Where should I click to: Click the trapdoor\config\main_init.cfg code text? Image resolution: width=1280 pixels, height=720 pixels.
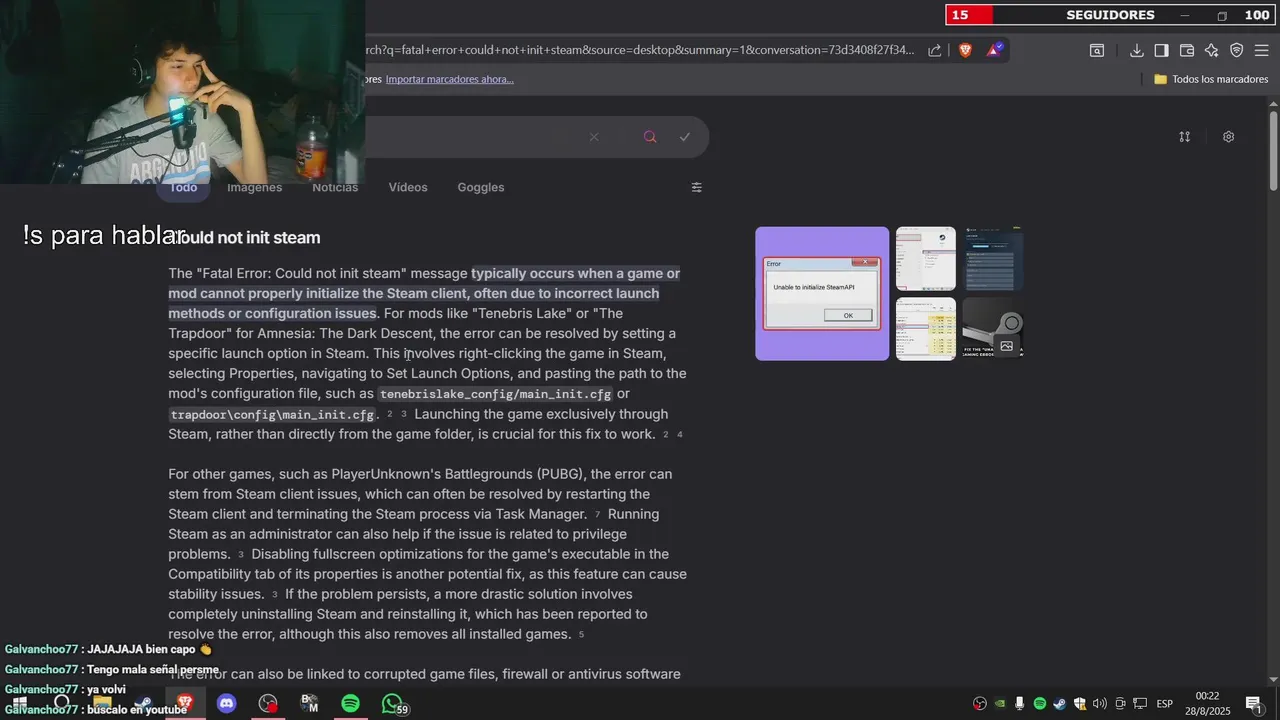[273, 415]
